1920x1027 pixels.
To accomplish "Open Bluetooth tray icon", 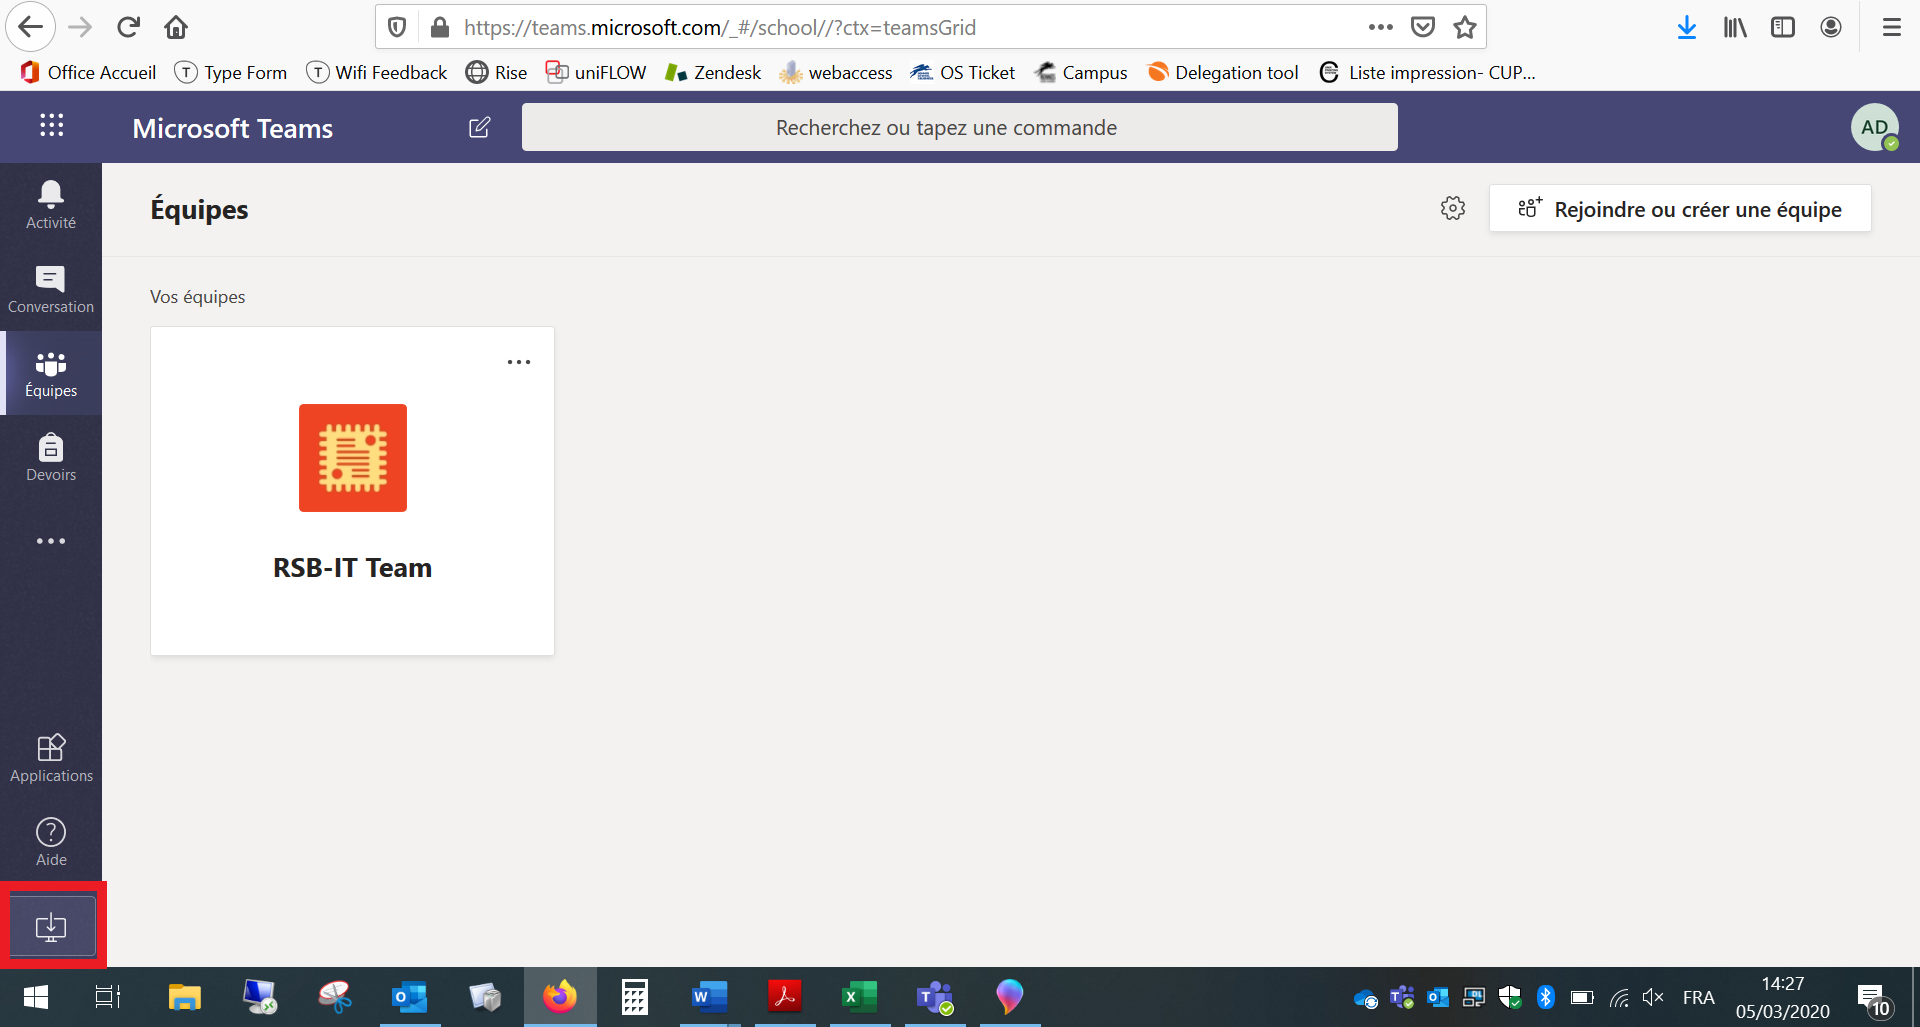I will tap(1546, 997).
